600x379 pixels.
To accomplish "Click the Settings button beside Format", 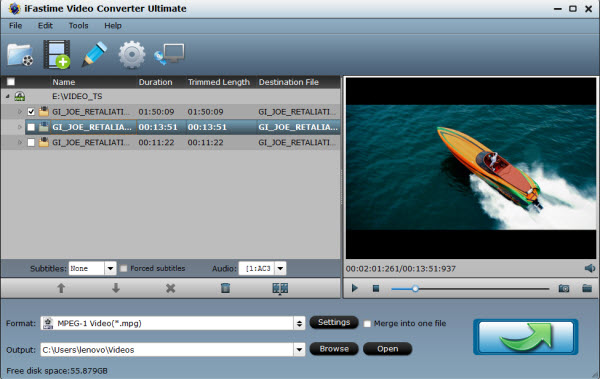I will 334,322.
